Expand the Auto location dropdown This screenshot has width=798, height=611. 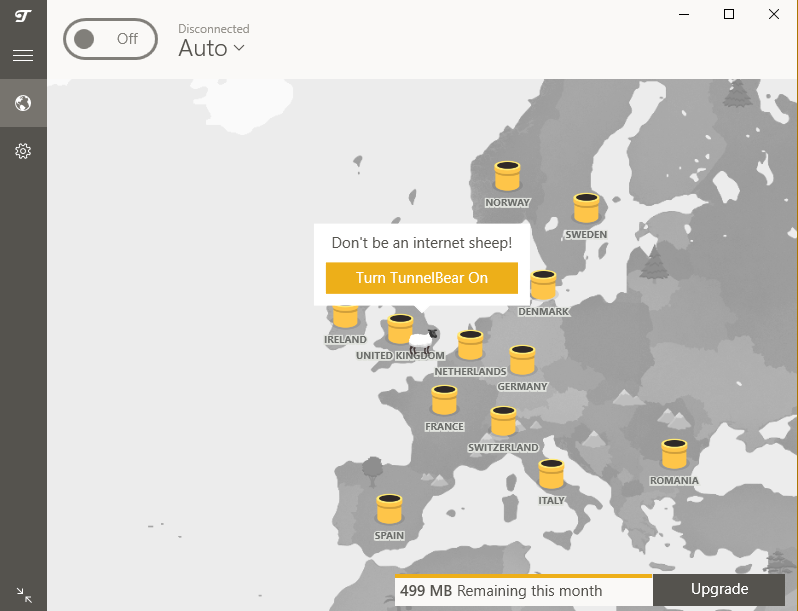coord(211,48)
